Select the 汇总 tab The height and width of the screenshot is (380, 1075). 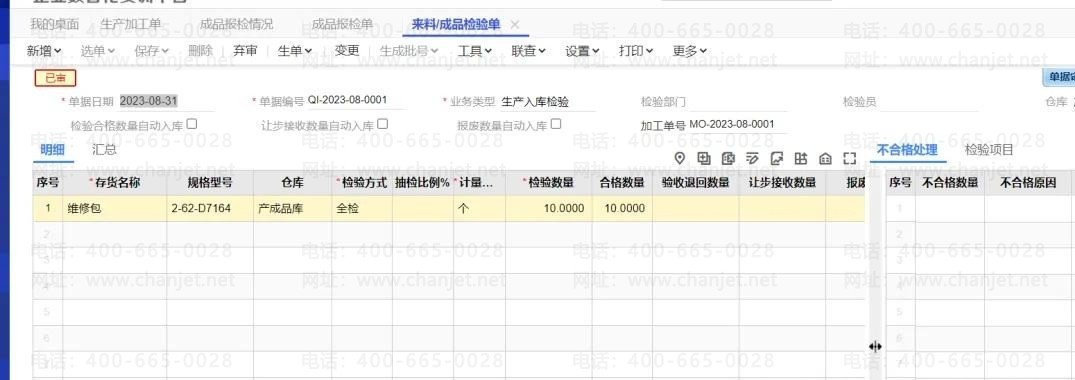click(104, 150)
